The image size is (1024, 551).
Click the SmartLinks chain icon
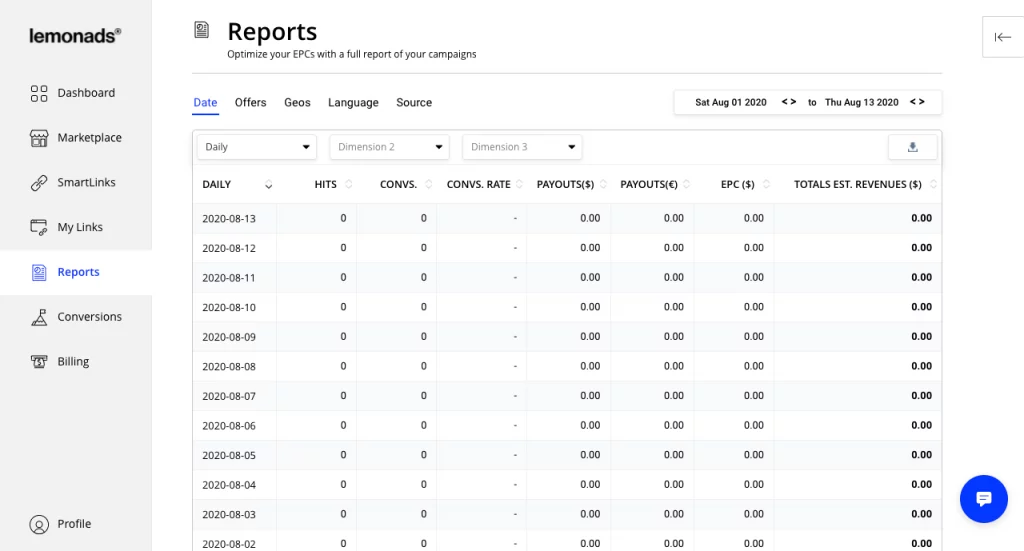(39, 183)
